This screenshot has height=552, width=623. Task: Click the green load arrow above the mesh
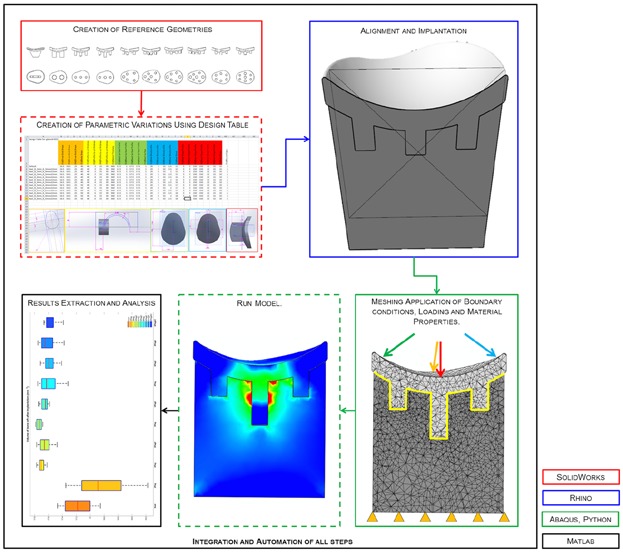[399, 345]
